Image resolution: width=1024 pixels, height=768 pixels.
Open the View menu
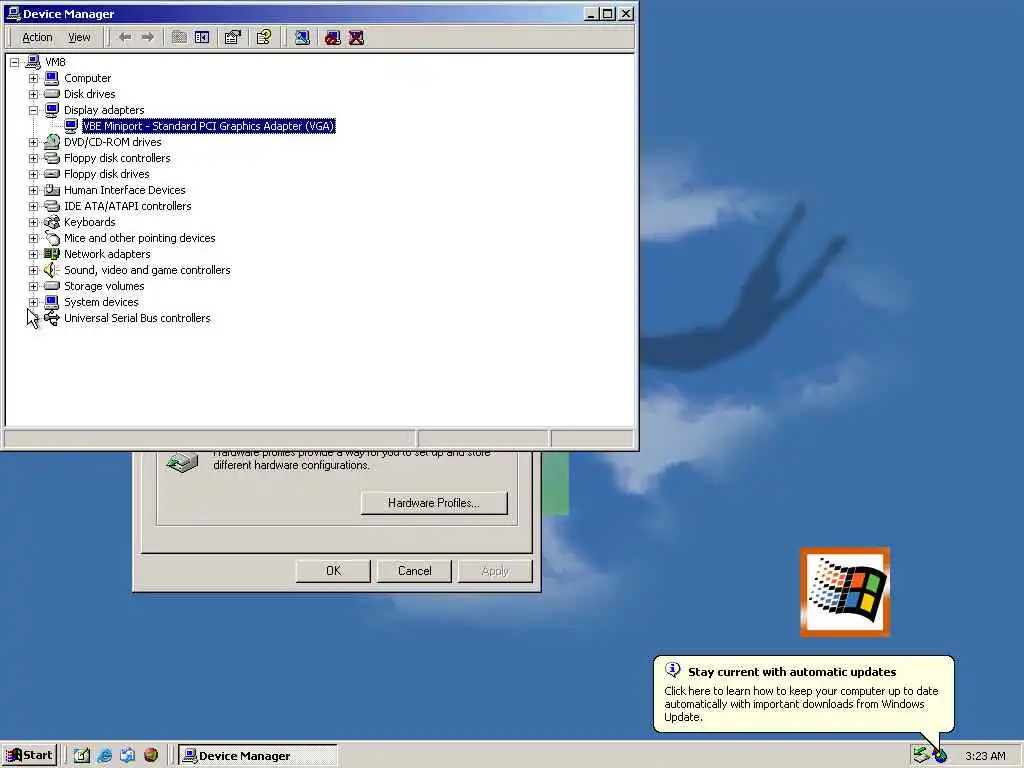pos(79,37)
